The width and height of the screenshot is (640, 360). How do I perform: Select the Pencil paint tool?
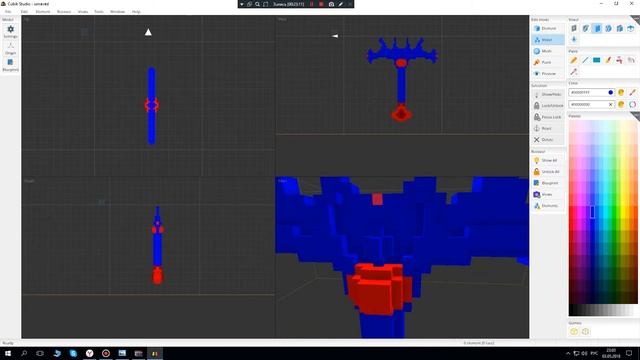point(574,60)
